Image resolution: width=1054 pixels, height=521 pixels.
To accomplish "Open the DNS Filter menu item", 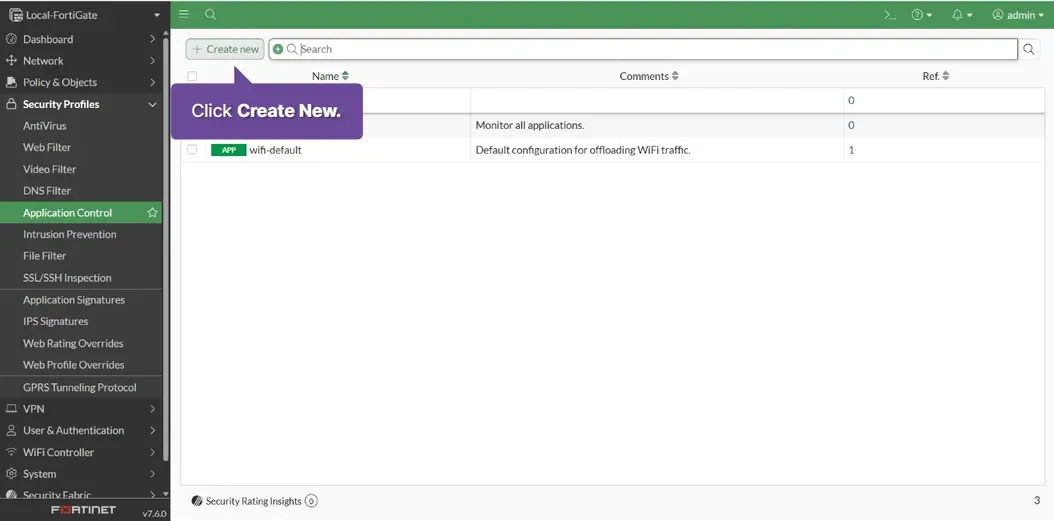I will (x=81, y=191).
